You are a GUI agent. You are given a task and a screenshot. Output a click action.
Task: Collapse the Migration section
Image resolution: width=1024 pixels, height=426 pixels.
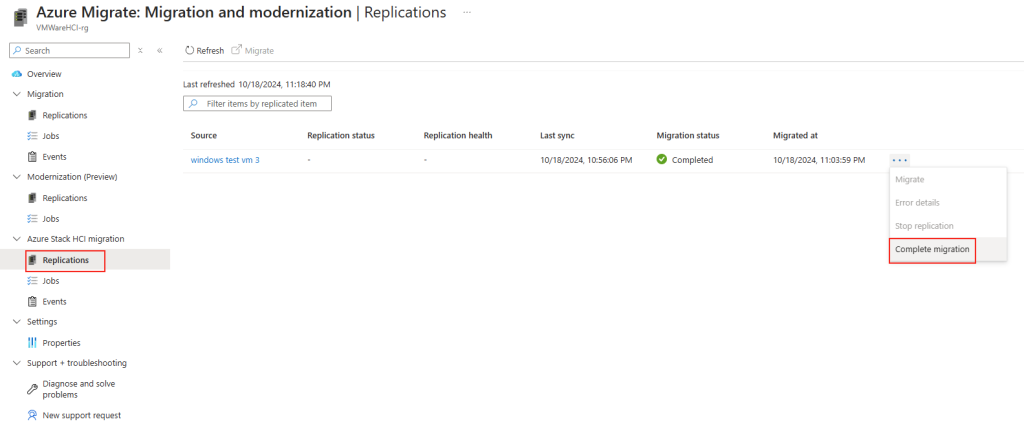tap(17, 94)
